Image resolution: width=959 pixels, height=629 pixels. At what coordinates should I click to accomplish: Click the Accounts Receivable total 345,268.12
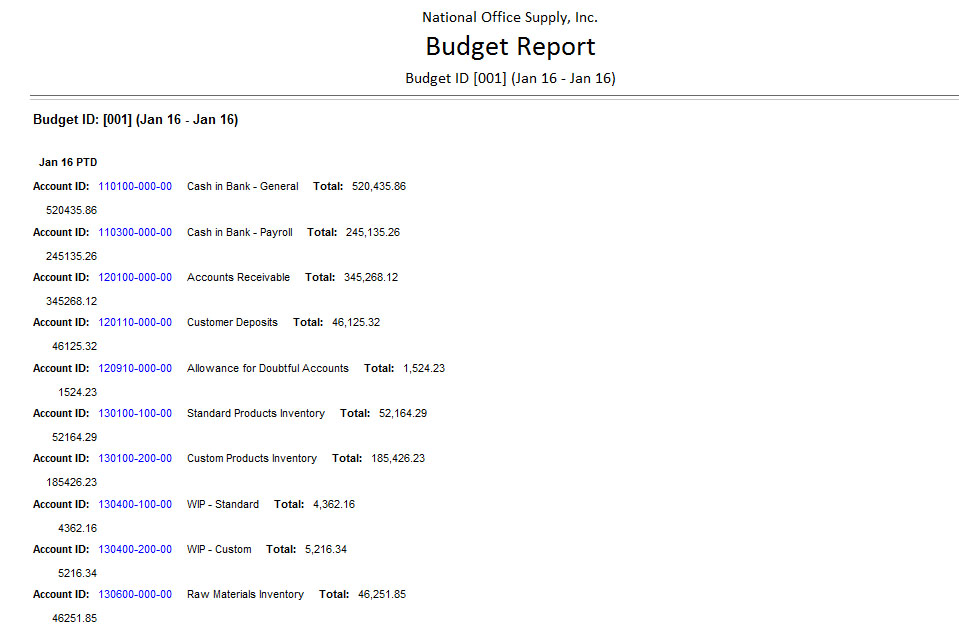coord(371,277)
